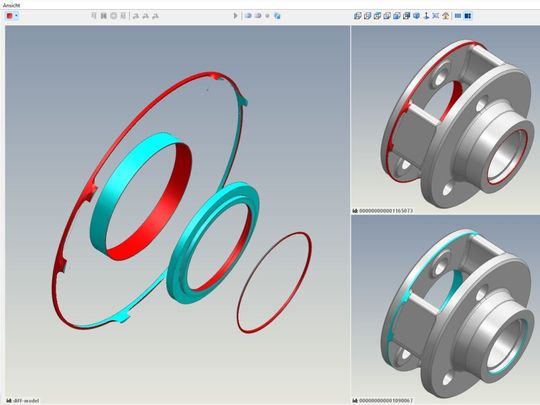This screenshot has height=405, width=540.
Task: Switch to the multi-pane split layout icon
Action: [x=468, y=16]
